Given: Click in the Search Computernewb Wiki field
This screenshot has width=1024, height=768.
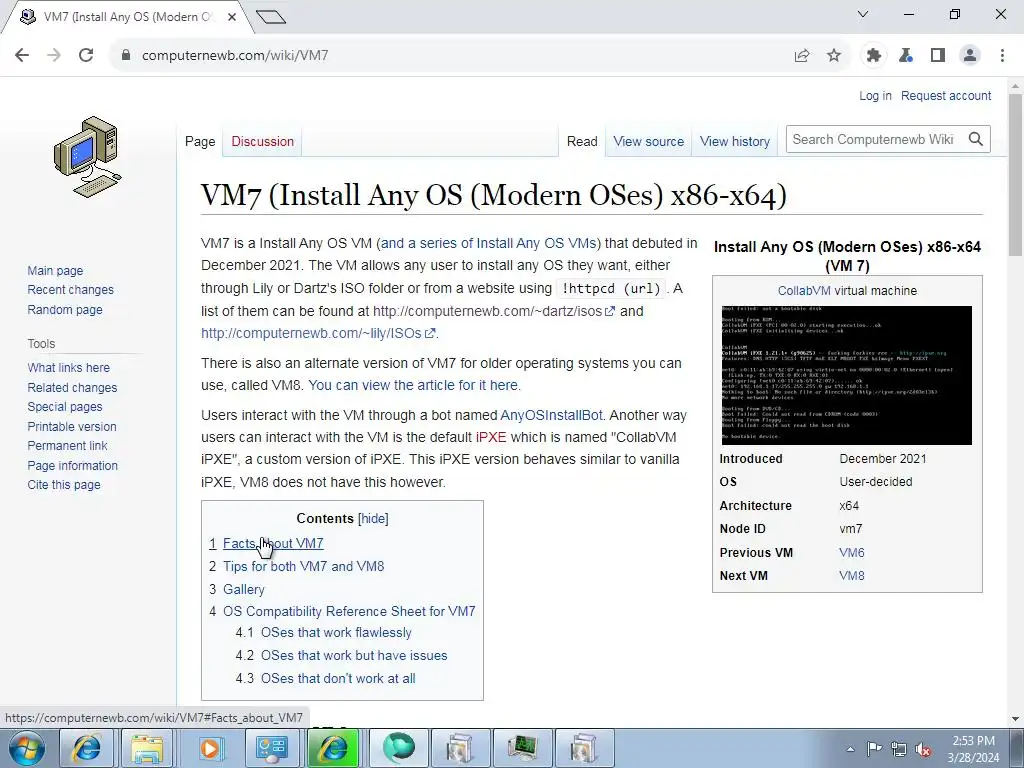Looking at the screenshot, I should pyautogui.click(x=874, y=139).
